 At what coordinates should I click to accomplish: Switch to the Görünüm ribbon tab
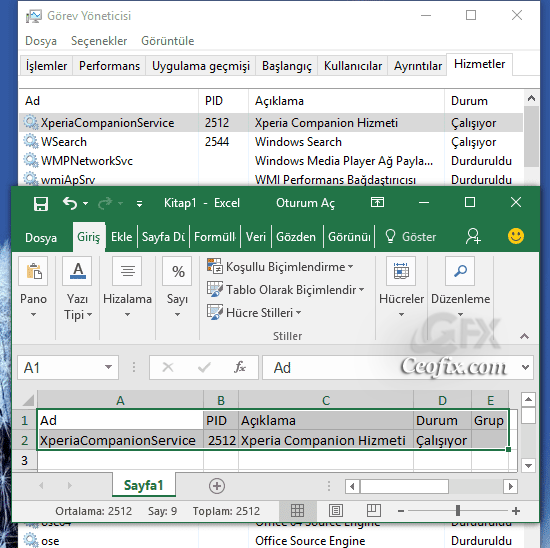point(349,237)
